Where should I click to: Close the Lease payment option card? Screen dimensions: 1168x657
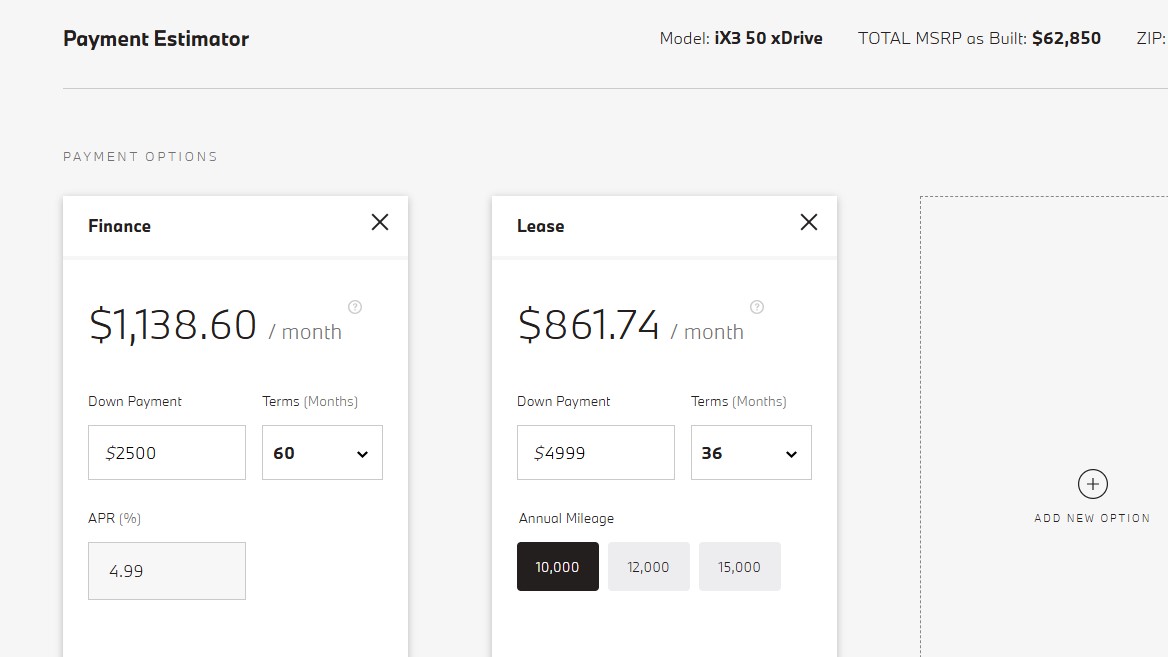point(809,222)
